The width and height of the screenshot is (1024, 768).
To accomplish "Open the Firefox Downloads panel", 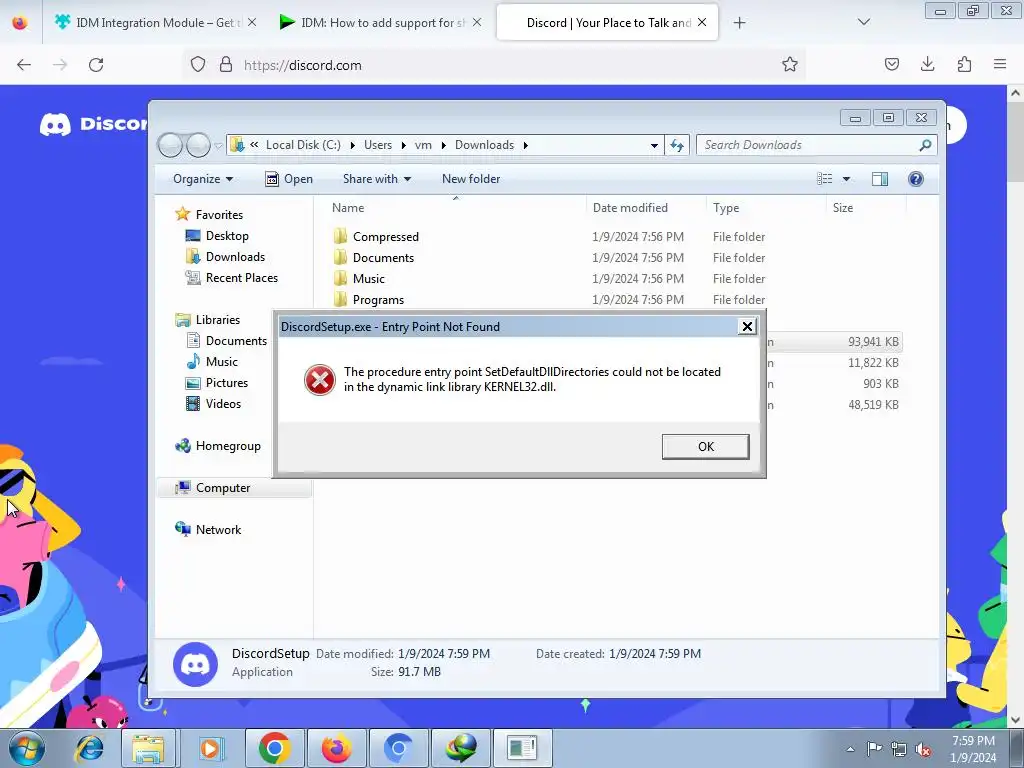I will (x=927, y=64).
